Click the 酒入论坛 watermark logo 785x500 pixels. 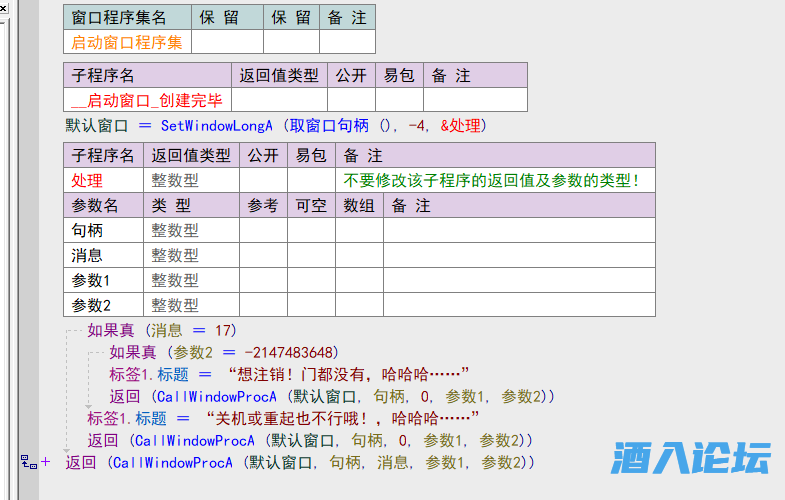[691, 458]
